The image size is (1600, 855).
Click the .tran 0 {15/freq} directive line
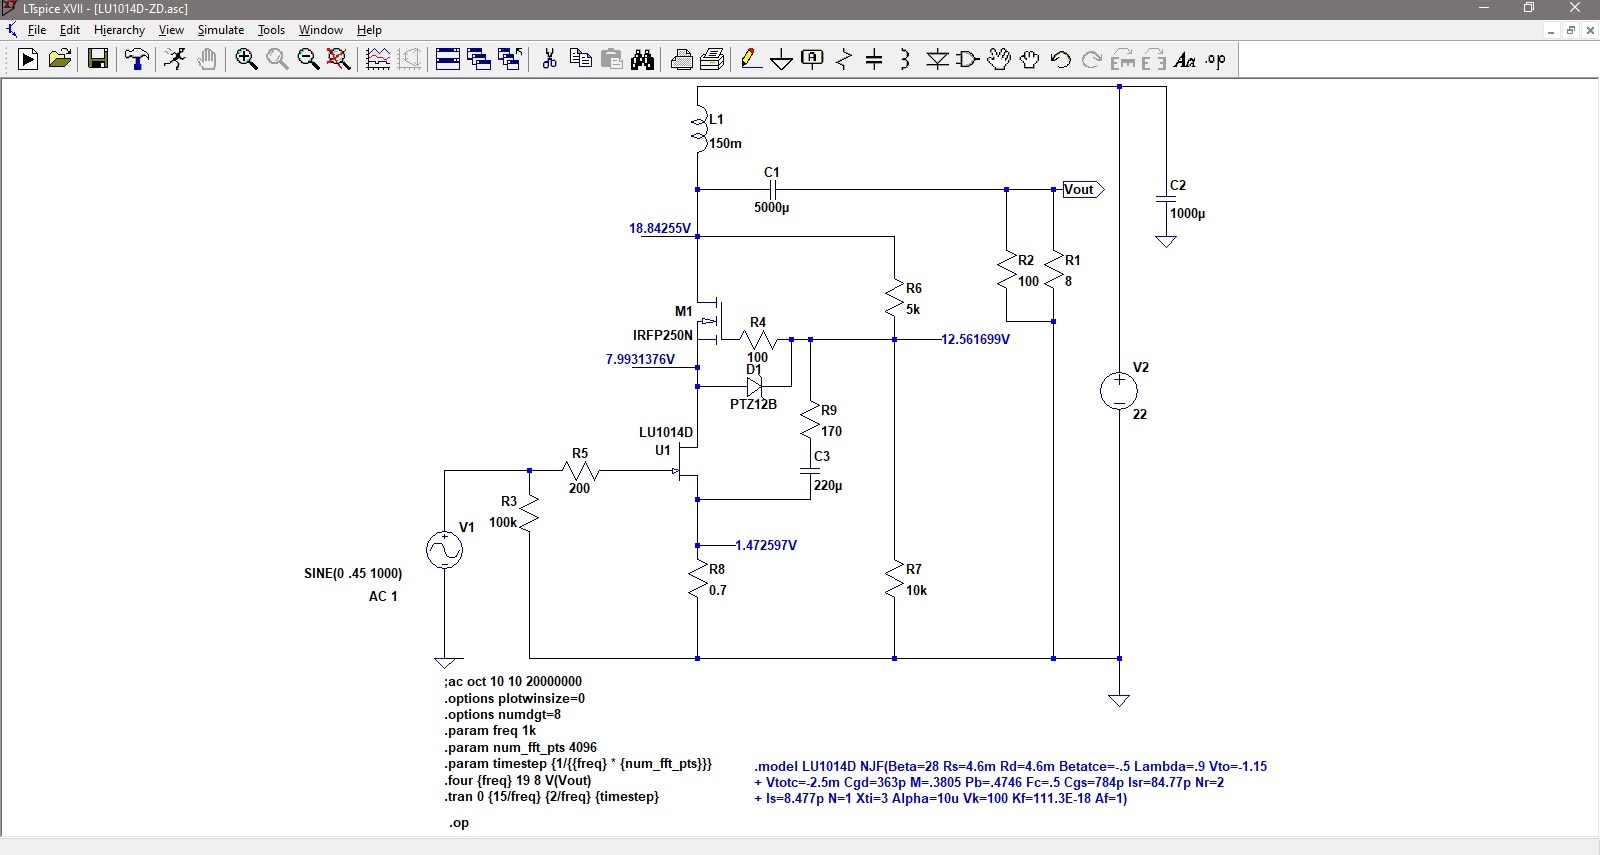pyautogui.click(x=552, y=797)
